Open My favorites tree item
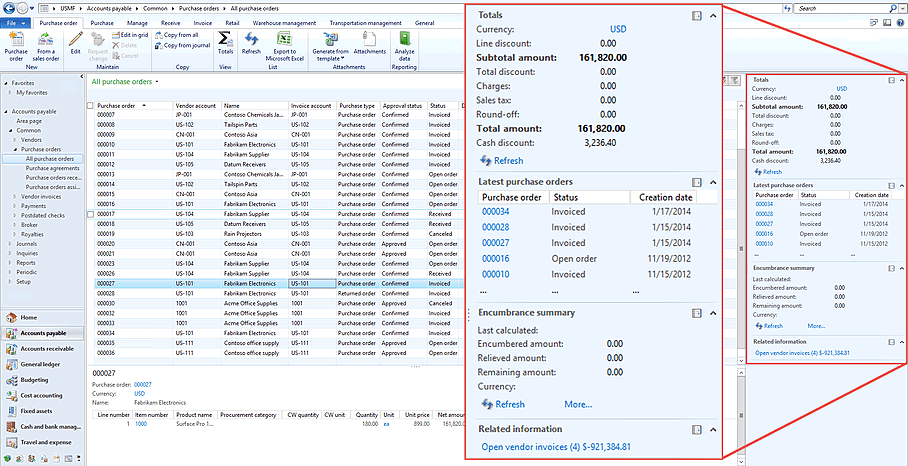Viewport: 908px width, 466px height. (32, 93)
